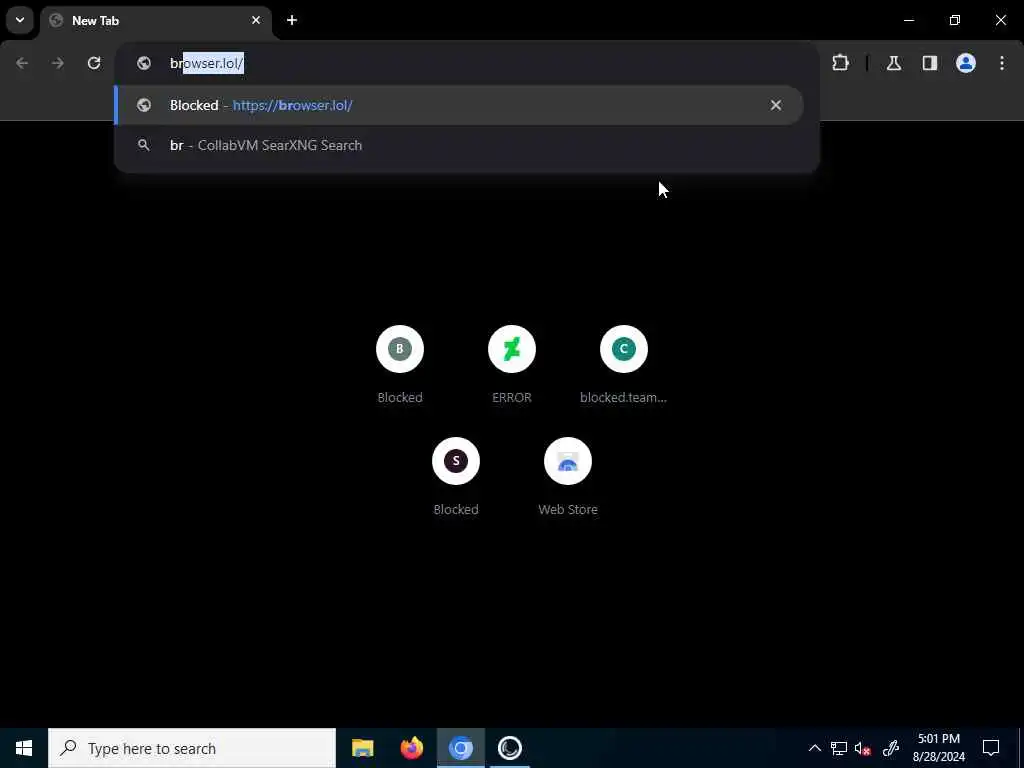
Task: Click globe icon in the address bar
Action: (x=144, y=63)
